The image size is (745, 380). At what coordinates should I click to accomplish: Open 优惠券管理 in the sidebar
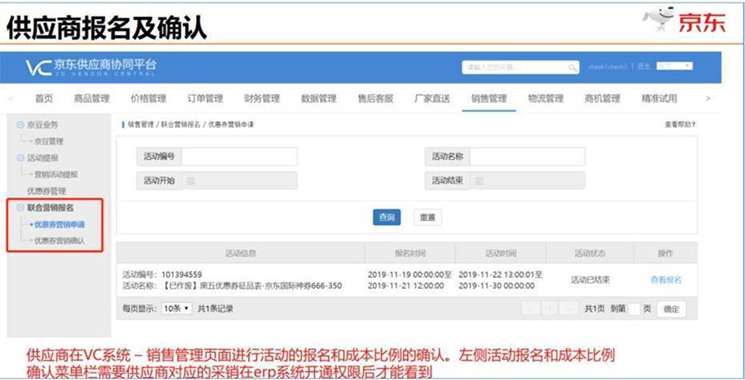coord(47,191)
